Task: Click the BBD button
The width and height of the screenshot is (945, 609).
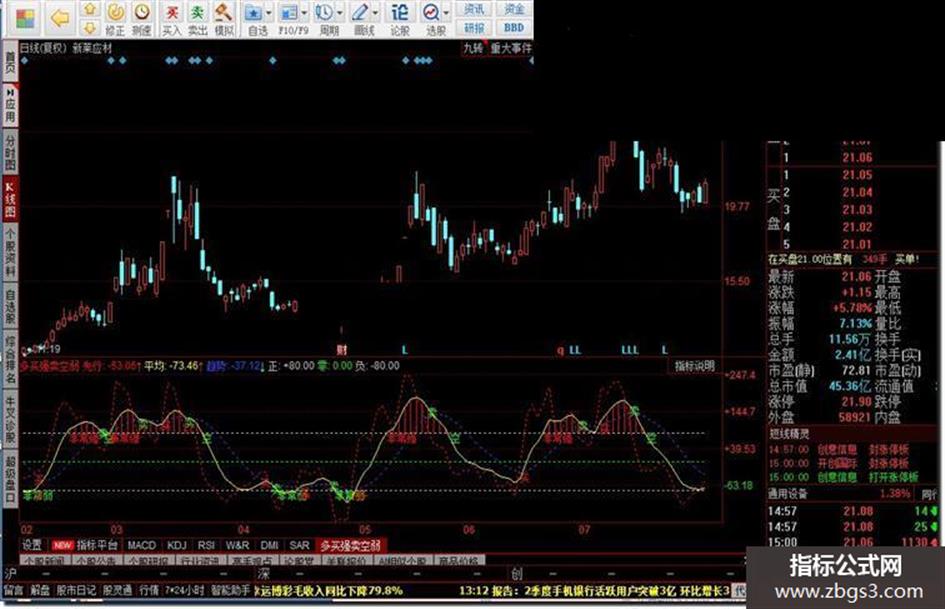Action: 513,28
